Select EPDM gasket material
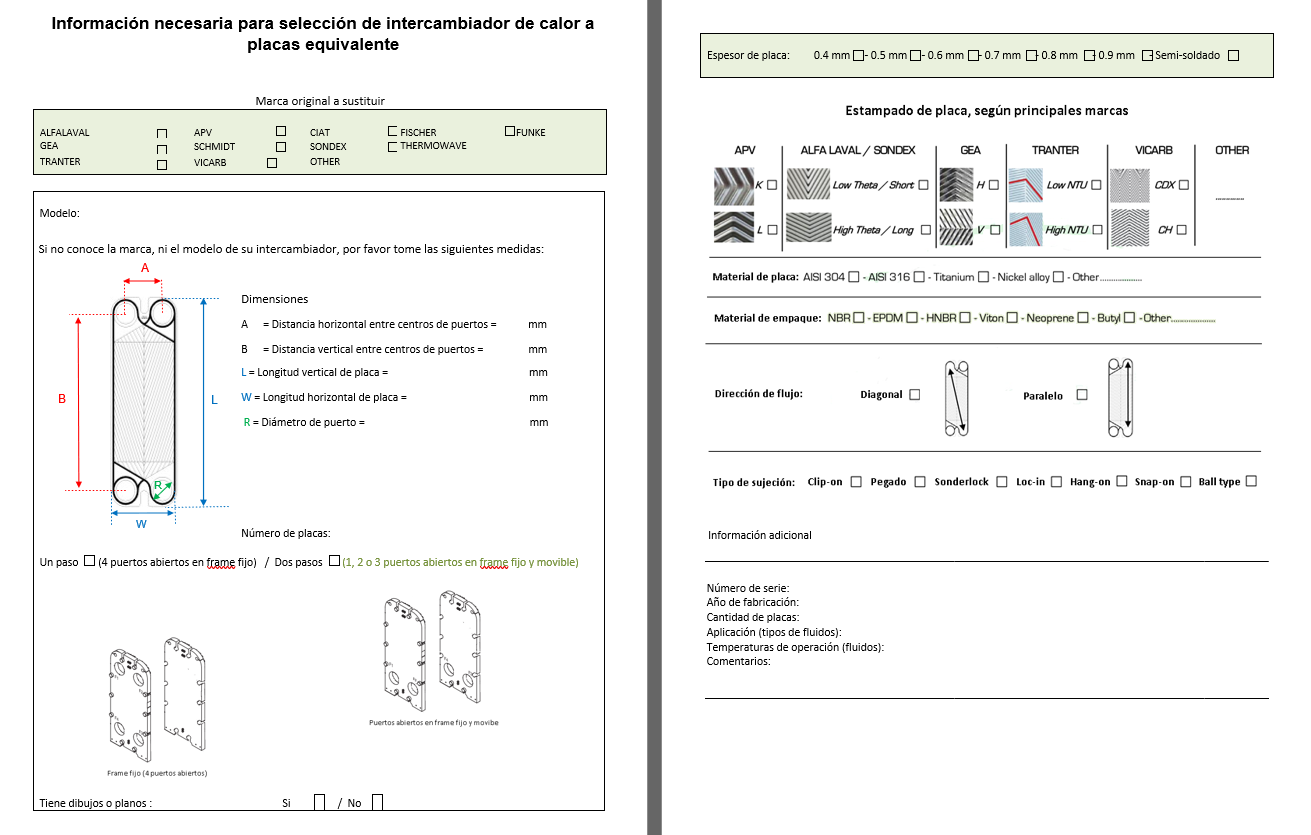 point(912,318)
